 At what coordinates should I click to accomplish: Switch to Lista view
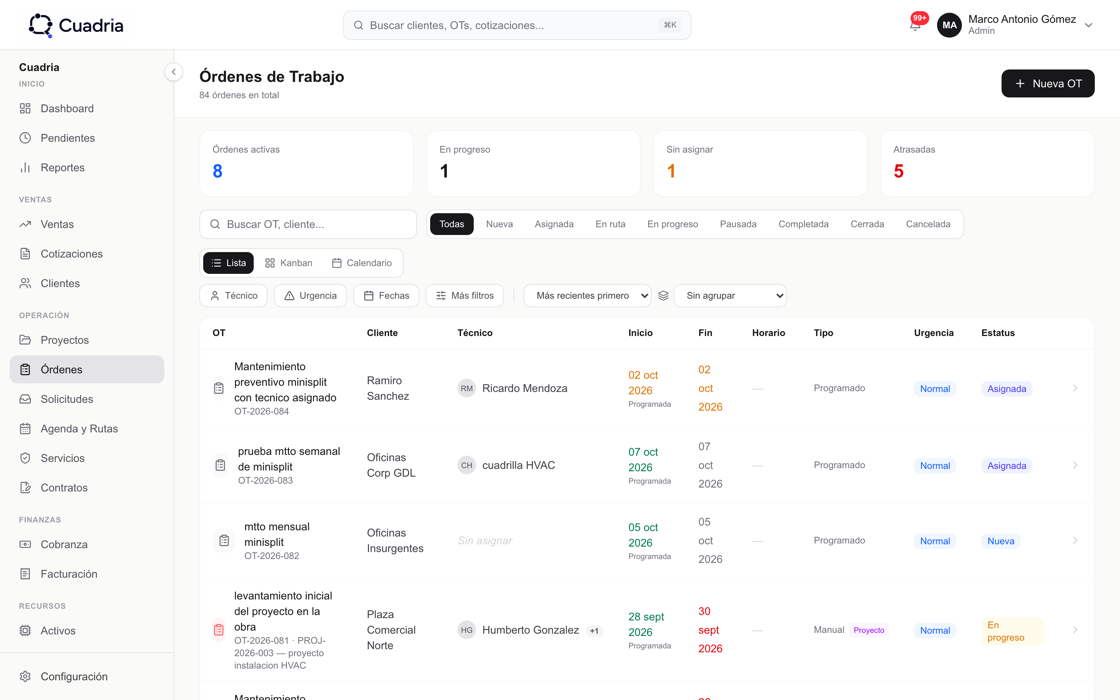[x=229, y=263]
